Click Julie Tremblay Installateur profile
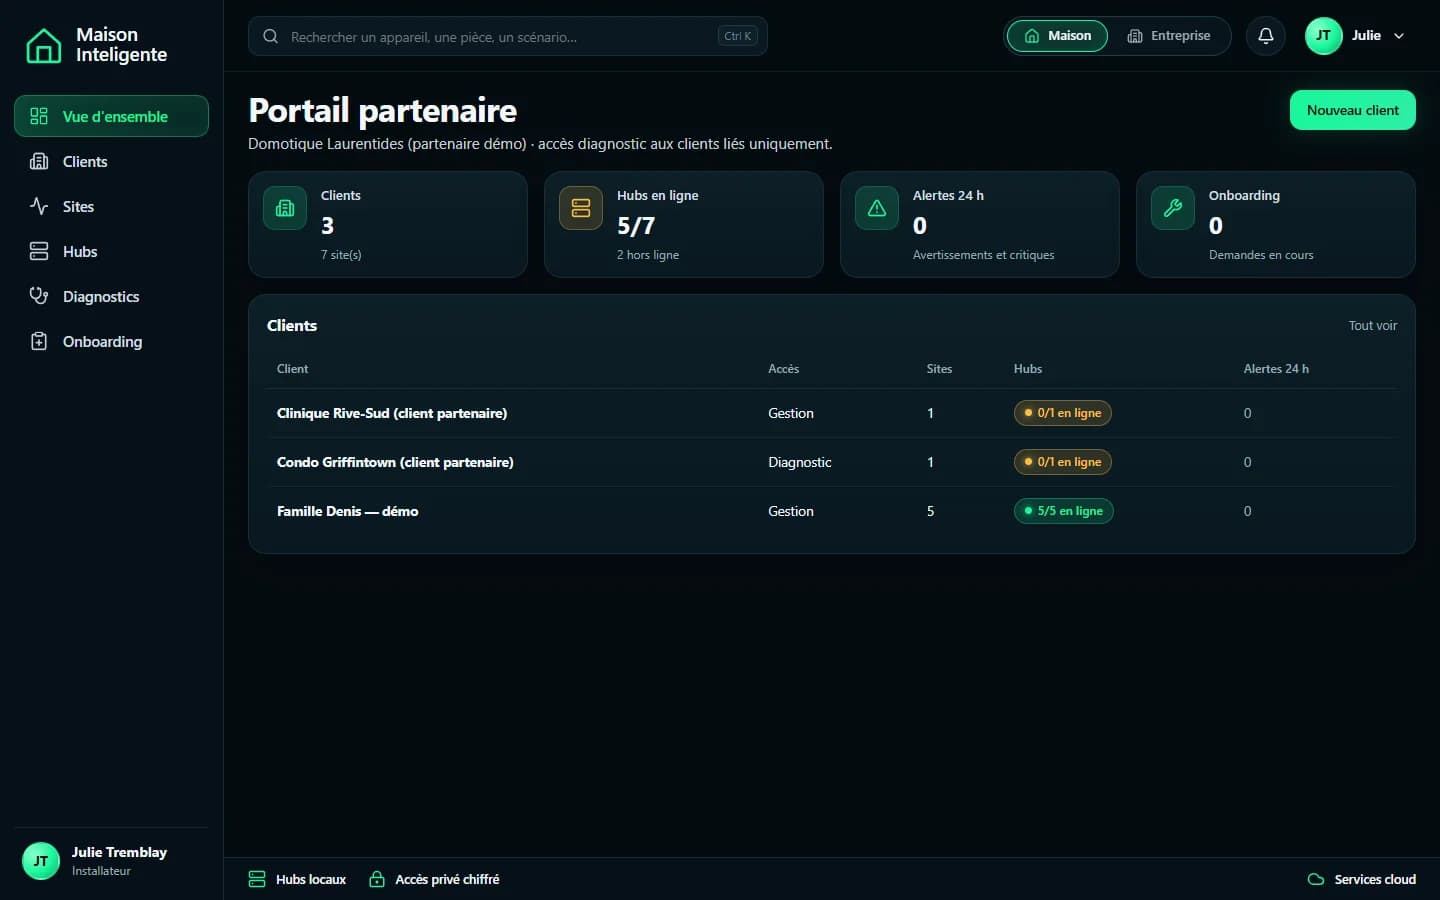This screenshot has width=1440, height=900. pyautogui.click(x=111, y=861)
